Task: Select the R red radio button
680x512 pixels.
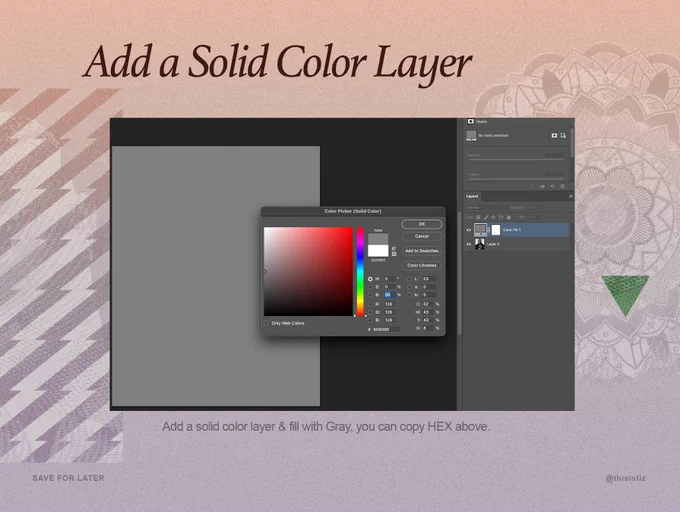Action: tap(370, 304)
